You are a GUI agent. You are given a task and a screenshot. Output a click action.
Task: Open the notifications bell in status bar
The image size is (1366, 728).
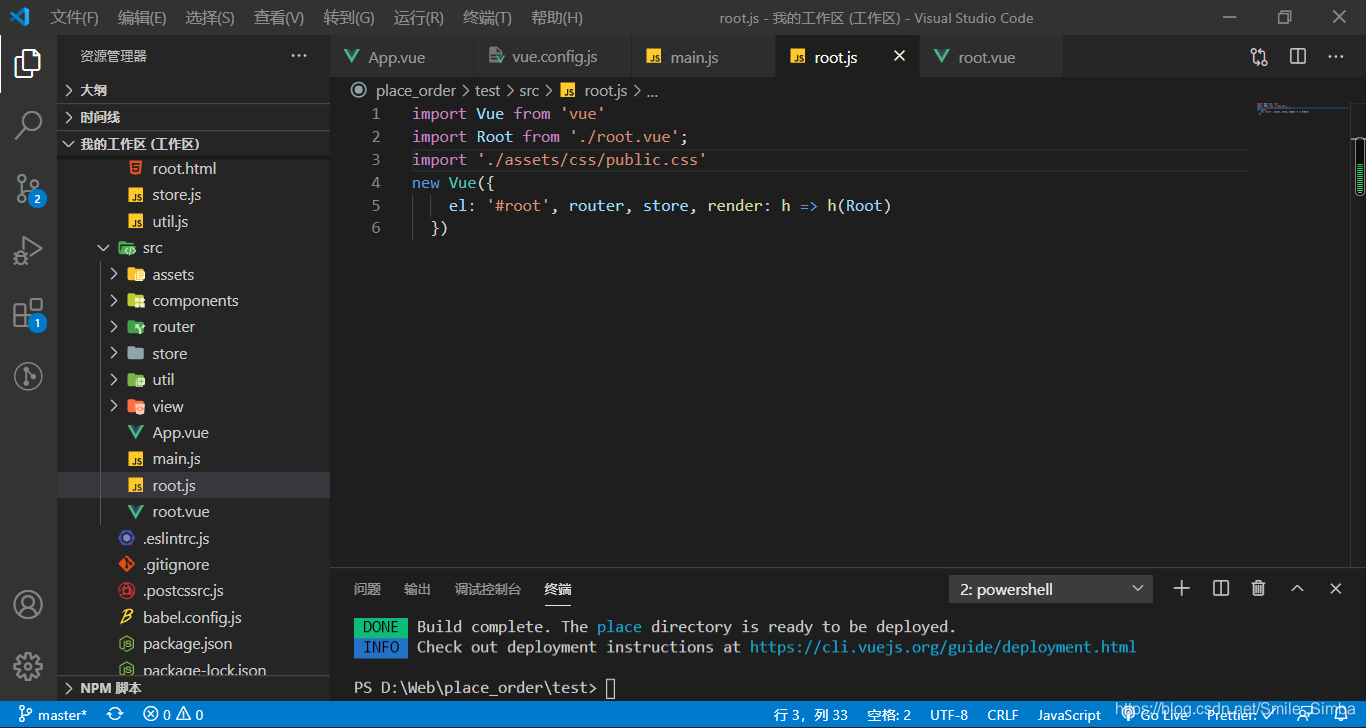(1341, 715)
